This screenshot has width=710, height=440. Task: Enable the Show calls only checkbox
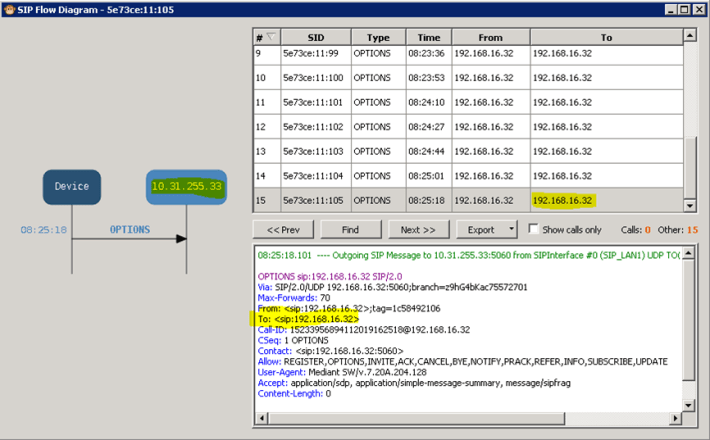534,229
